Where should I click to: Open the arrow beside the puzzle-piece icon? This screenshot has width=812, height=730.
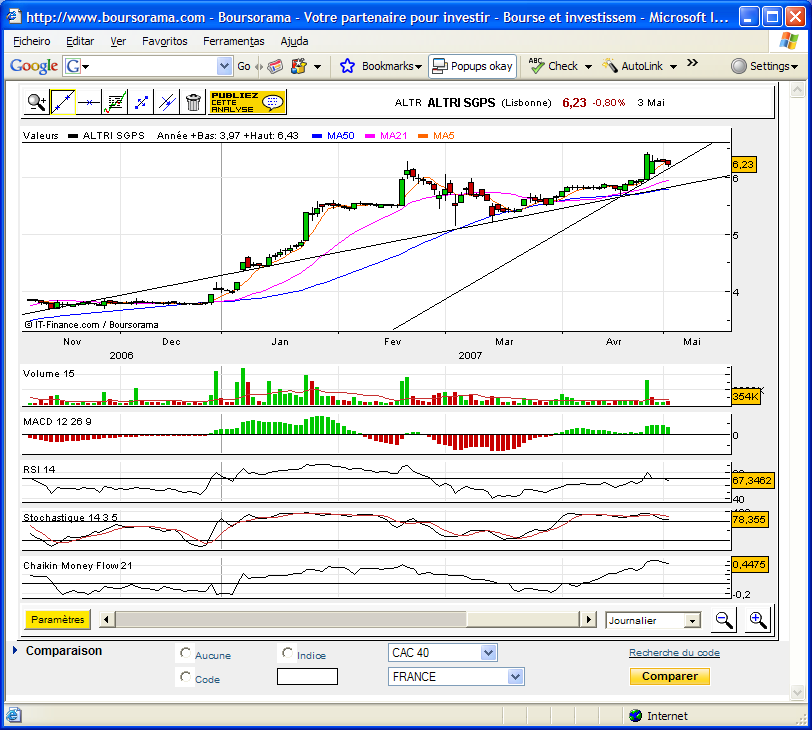click(317, 67)
